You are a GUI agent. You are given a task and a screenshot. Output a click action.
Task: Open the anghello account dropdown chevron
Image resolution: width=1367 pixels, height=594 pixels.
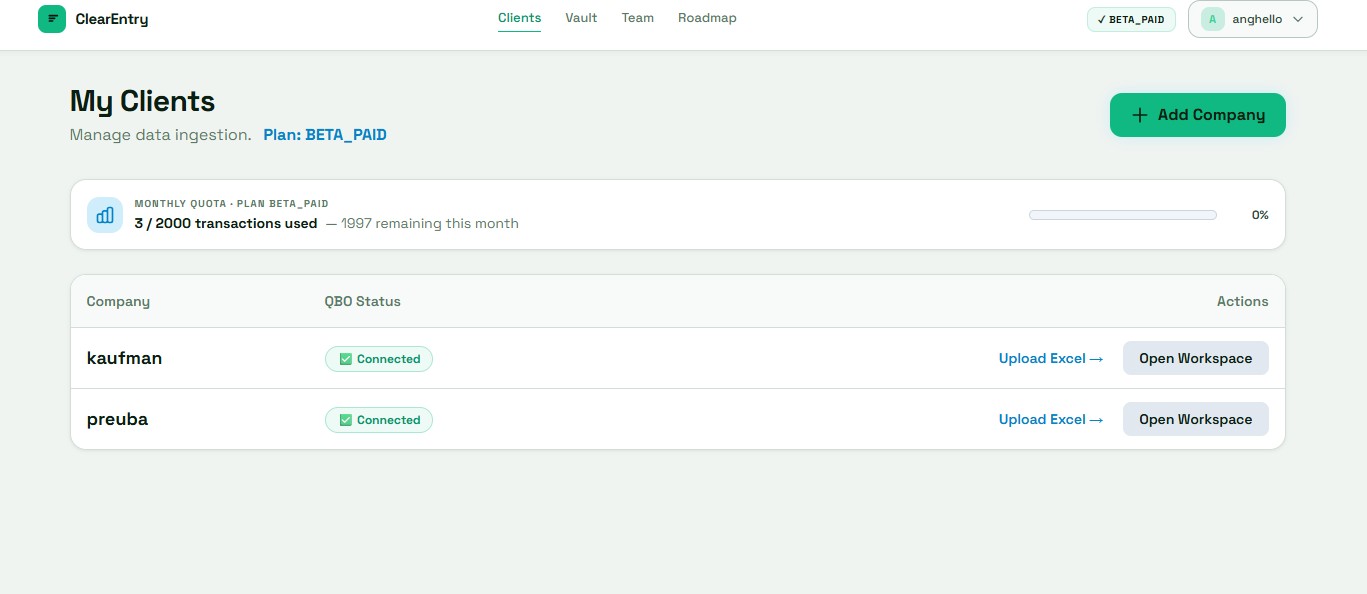tap(1298, 19)
